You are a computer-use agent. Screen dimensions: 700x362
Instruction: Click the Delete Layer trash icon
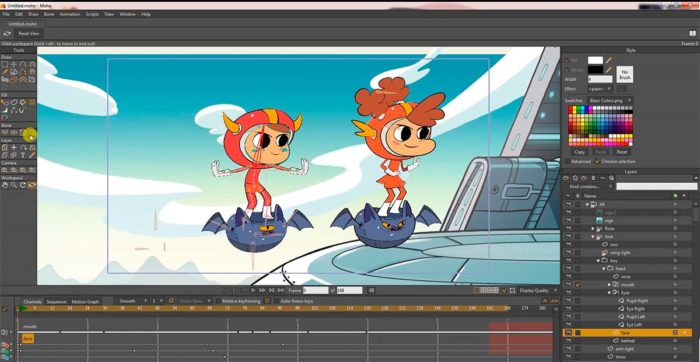593,178
